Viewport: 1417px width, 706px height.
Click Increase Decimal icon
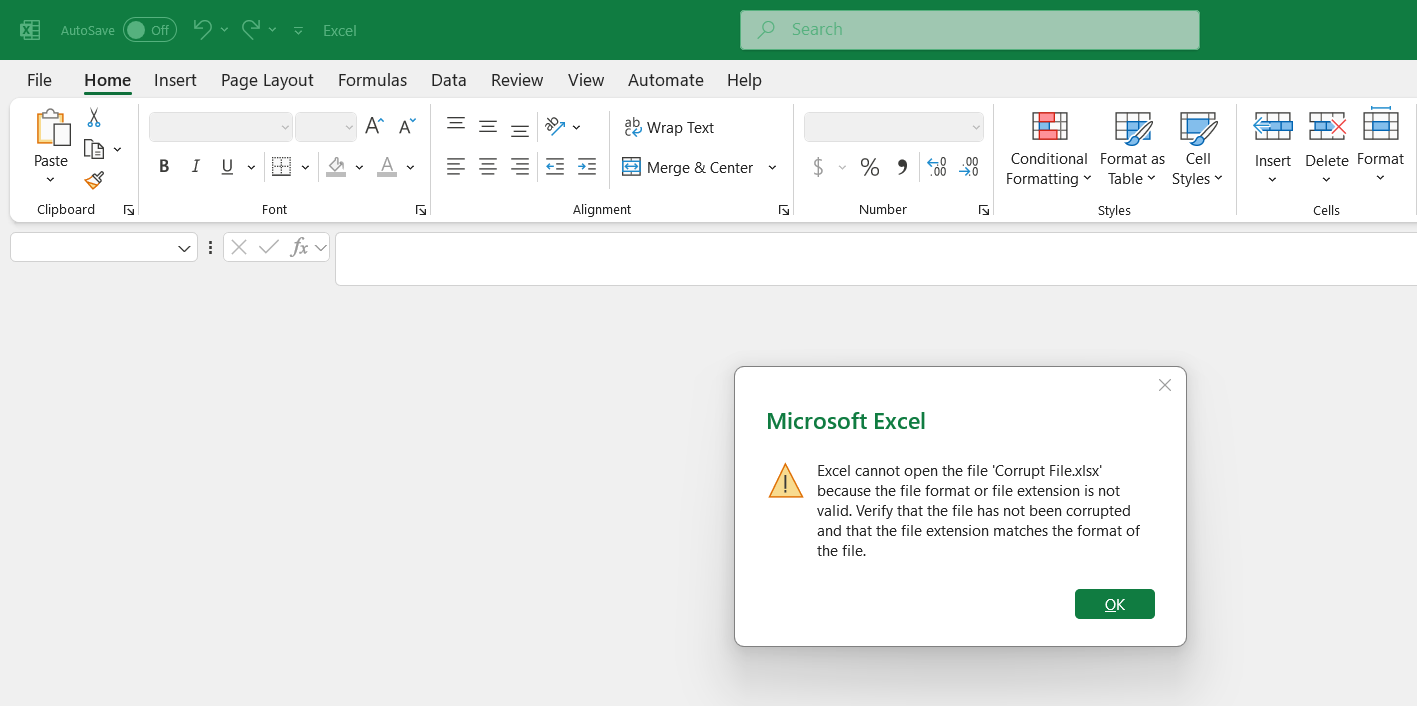(x=936, y=167)
